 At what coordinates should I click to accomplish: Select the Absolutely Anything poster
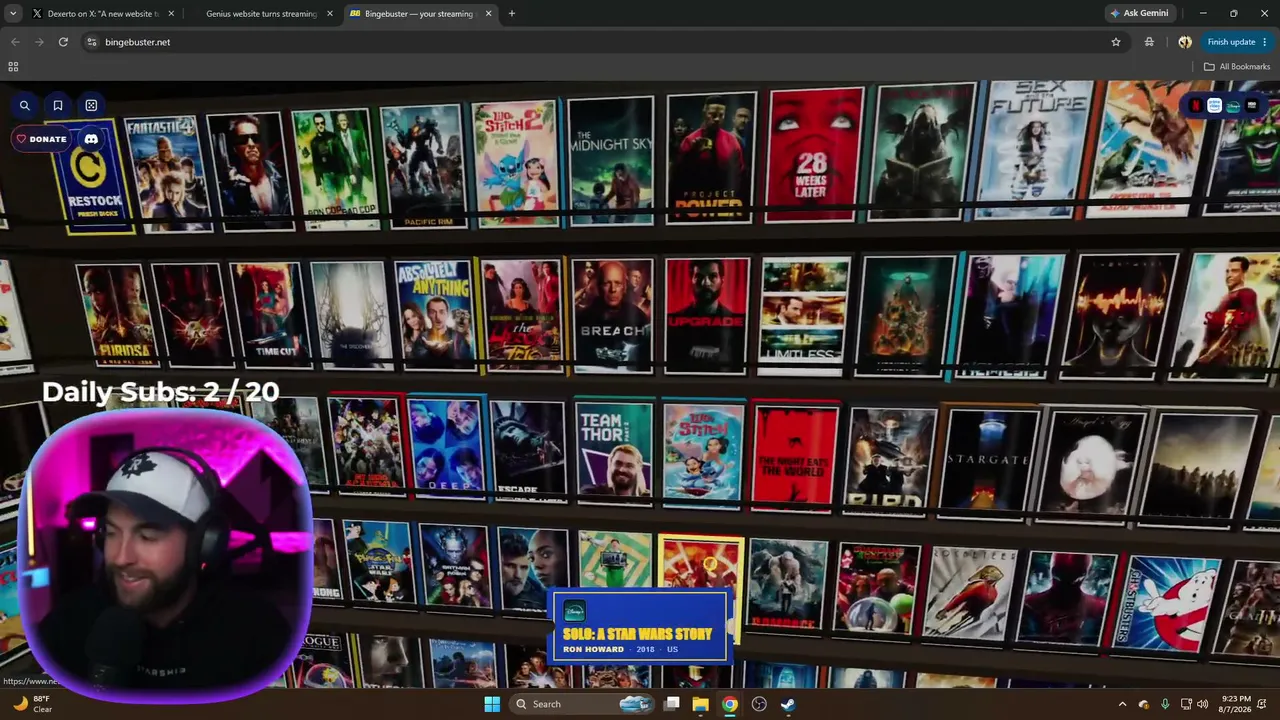point(435,315)
